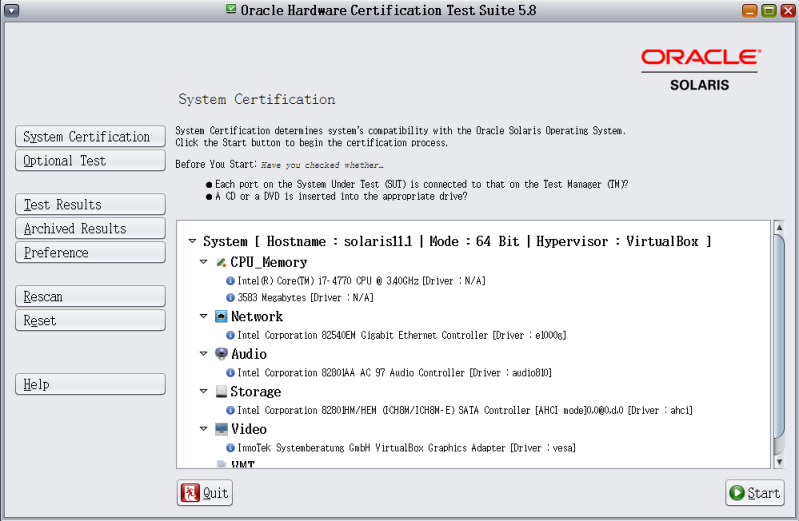Click the Audio speaker icon
Viewport: 799px width, 521px height.
221,354
